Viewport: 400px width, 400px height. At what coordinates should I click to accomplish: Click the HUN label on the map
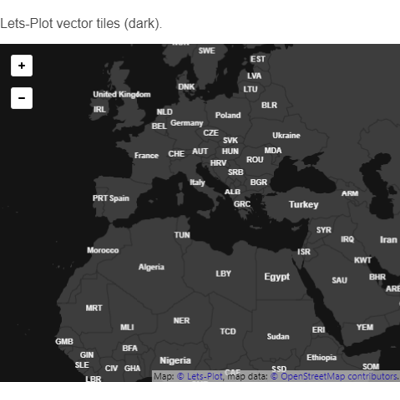click(230, 151)
